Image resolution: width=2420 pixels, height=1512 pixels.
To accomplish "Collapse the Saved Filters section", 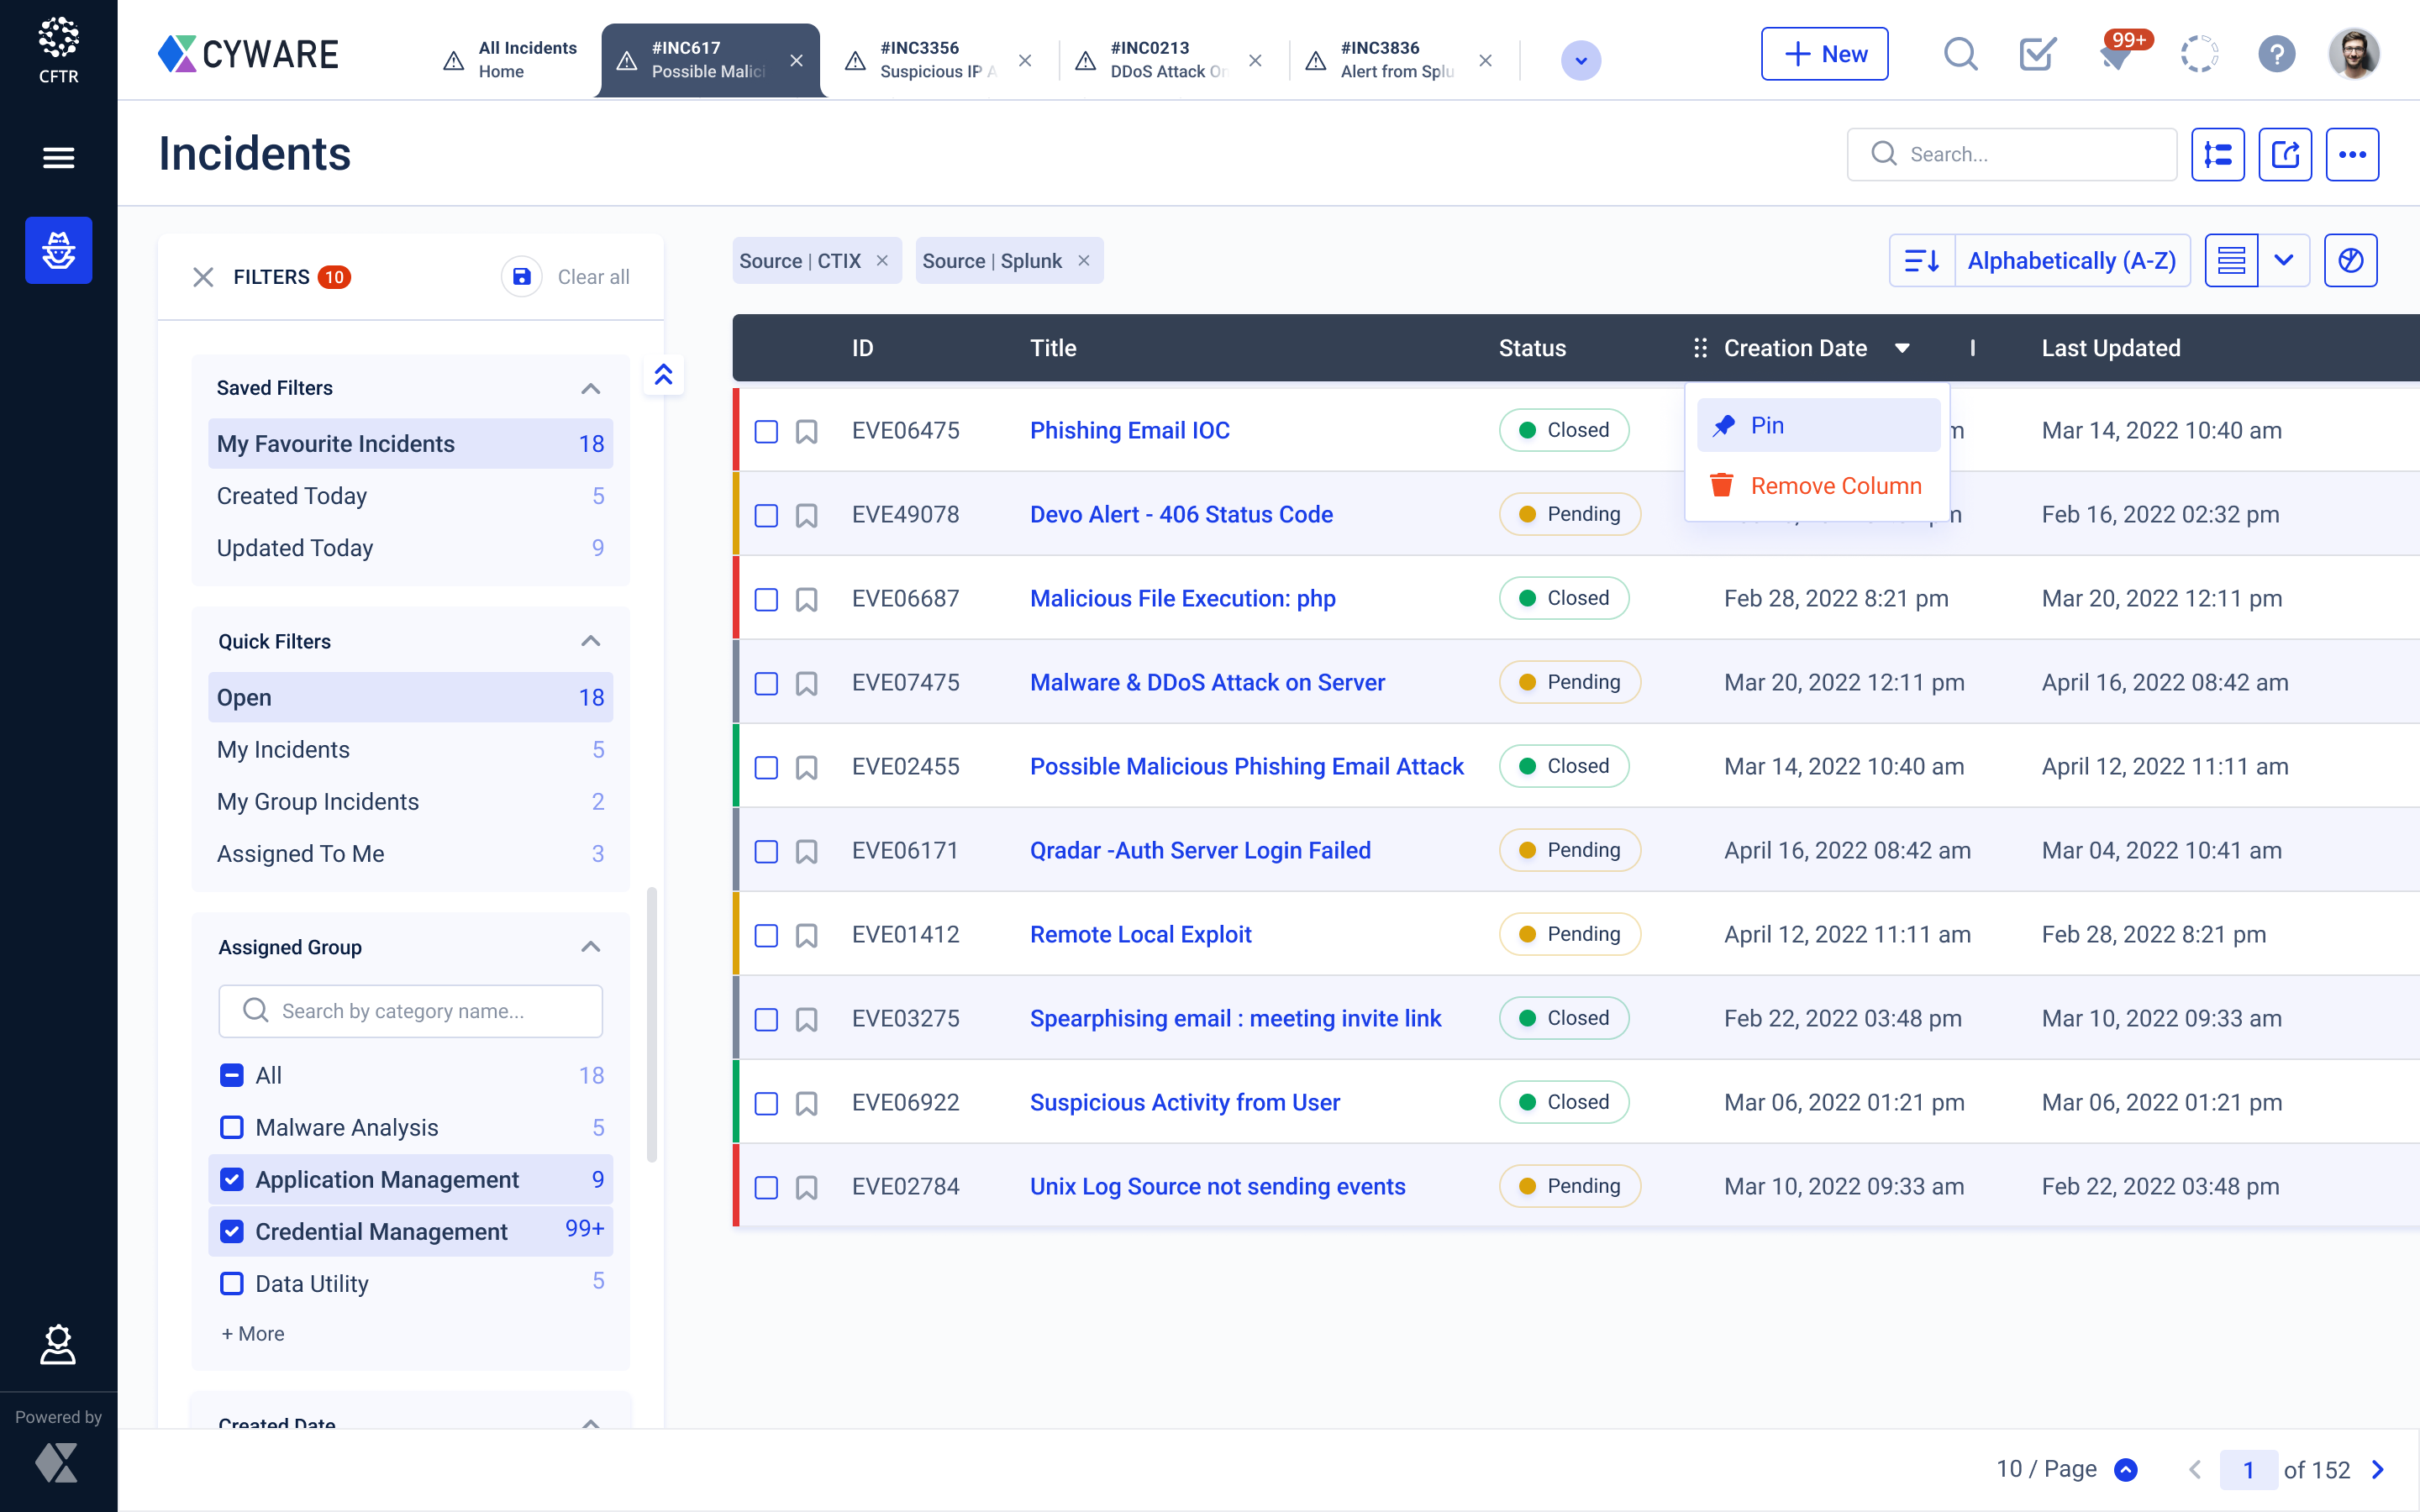I will (x=590, y=388).
